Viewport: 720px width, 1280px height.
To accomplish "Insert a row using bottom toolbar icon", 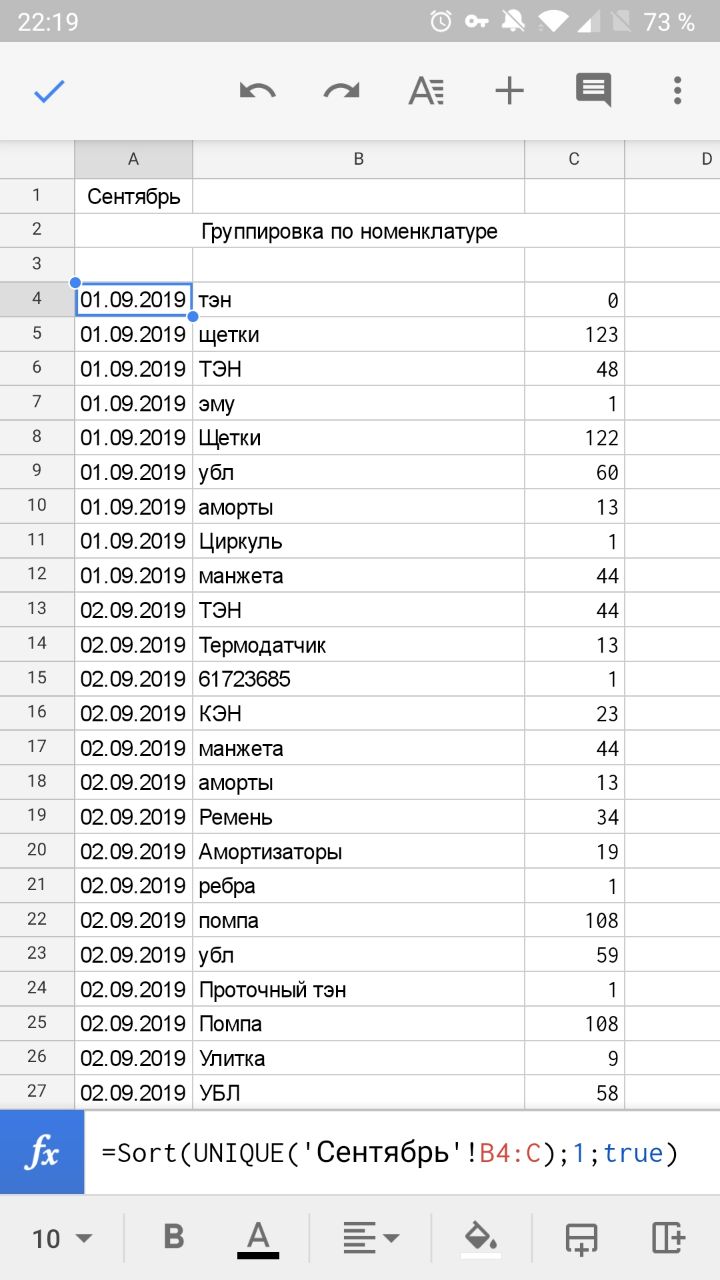I will (581, 1238).
